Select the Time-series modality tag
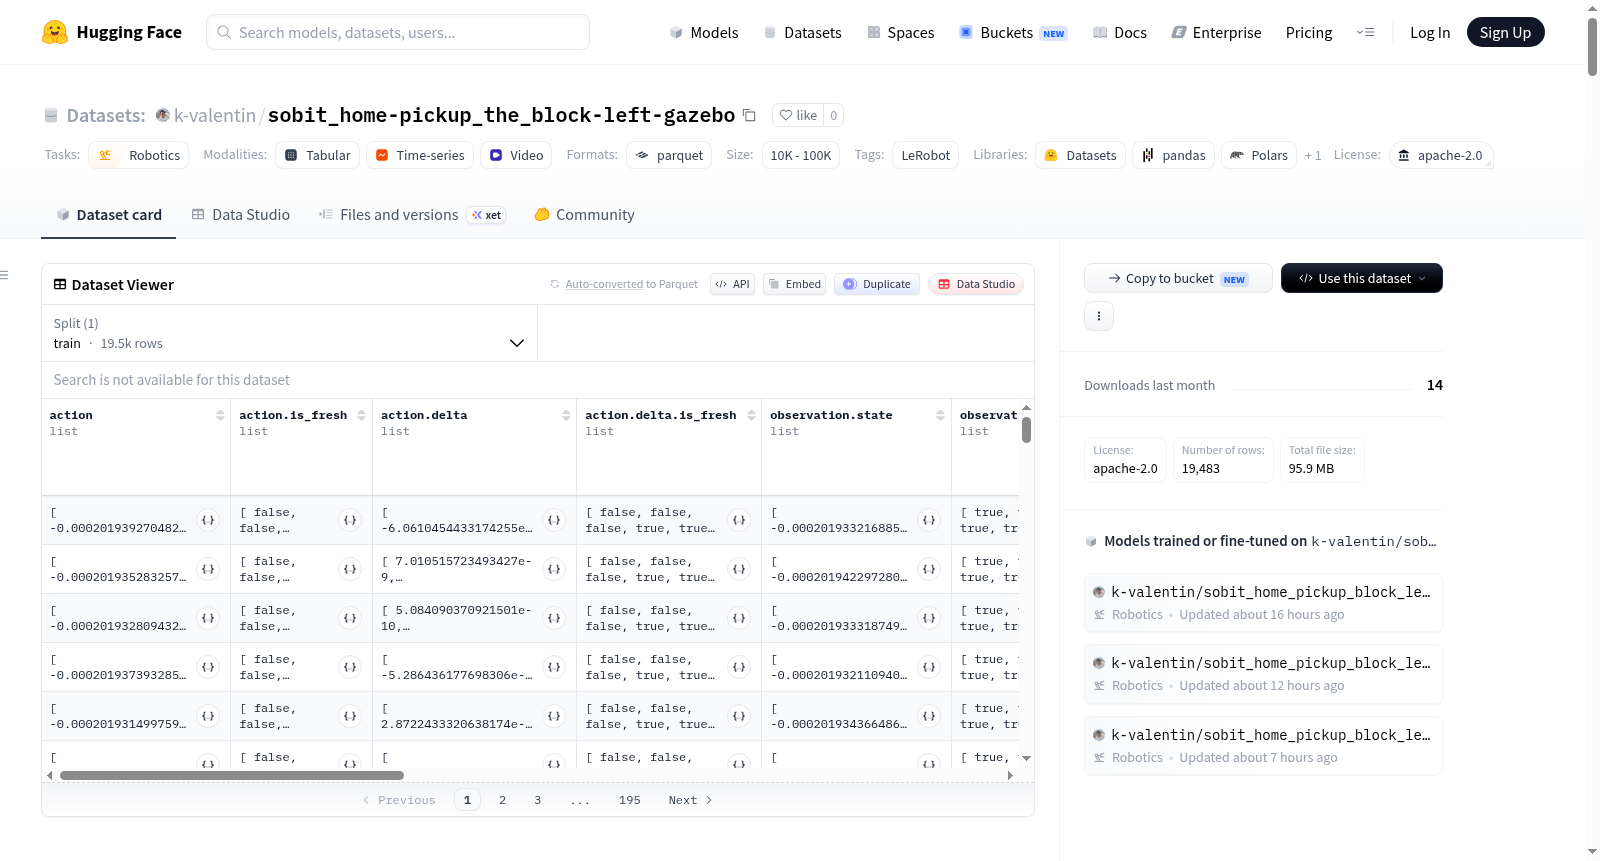1600x861 pixels. (419, 155)
